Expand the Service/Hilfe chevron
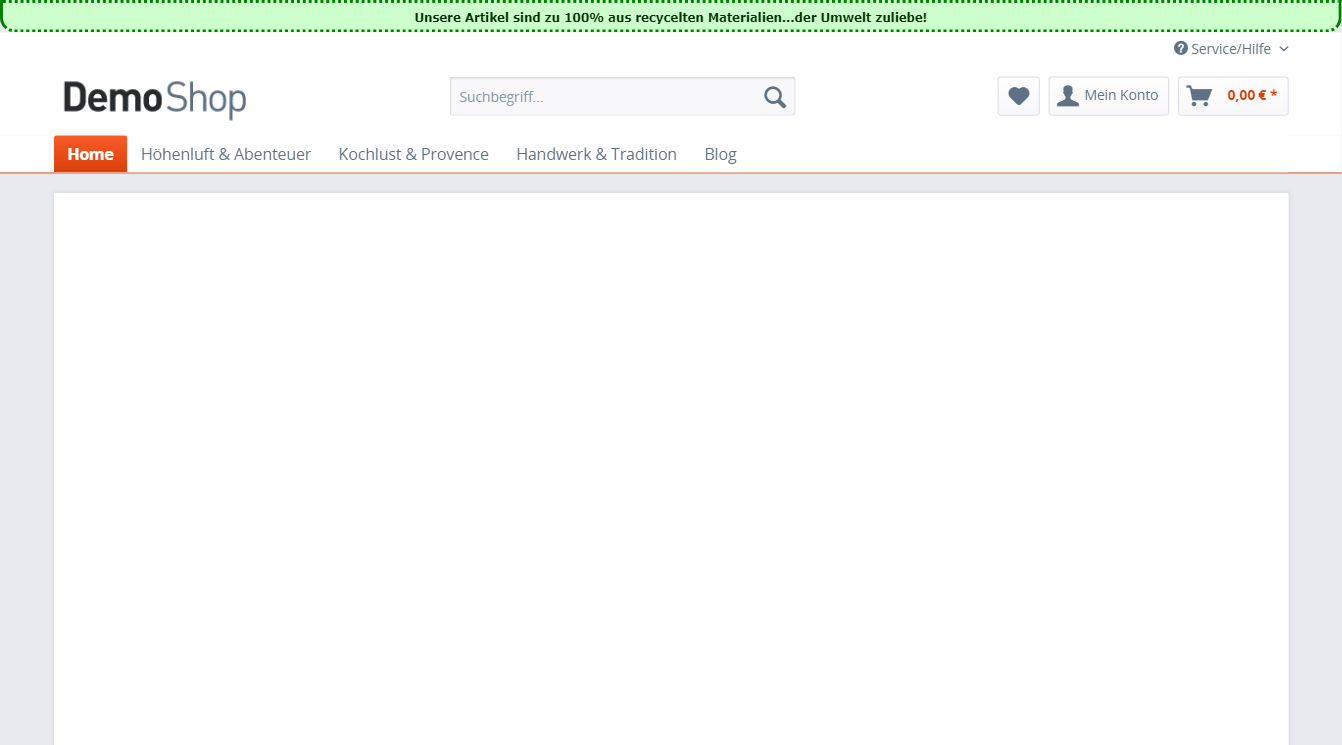Image resolution: width=1342 pixels, height=745 pixels. tap(1284, 49)
